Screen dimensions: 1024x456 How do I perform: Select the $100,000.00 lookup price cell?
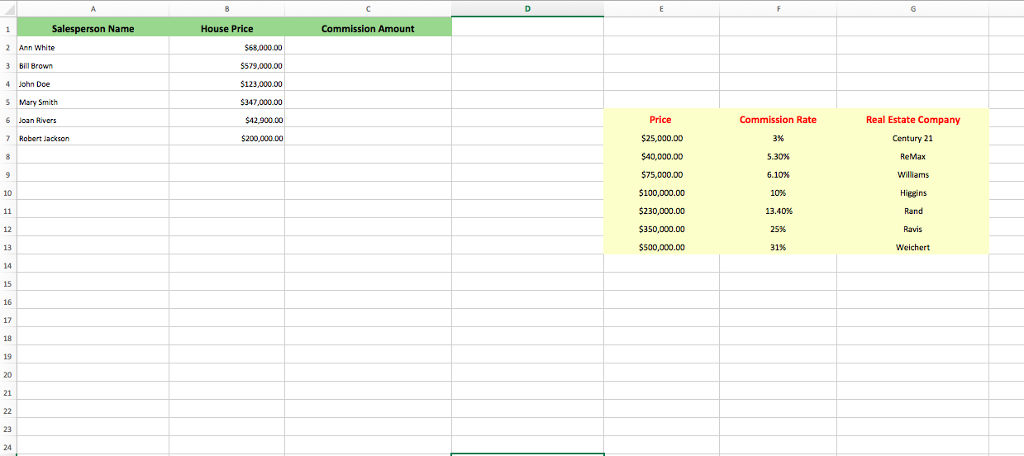pyautogui.click(x=661, y=193)
